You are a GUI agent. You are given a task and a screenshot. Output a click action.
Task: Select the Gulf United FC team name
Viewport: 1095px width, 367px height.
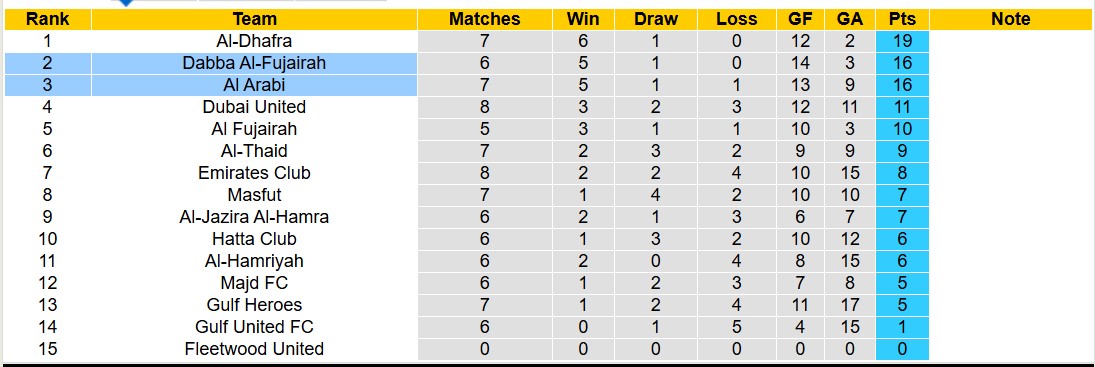(x=254, y=327)
